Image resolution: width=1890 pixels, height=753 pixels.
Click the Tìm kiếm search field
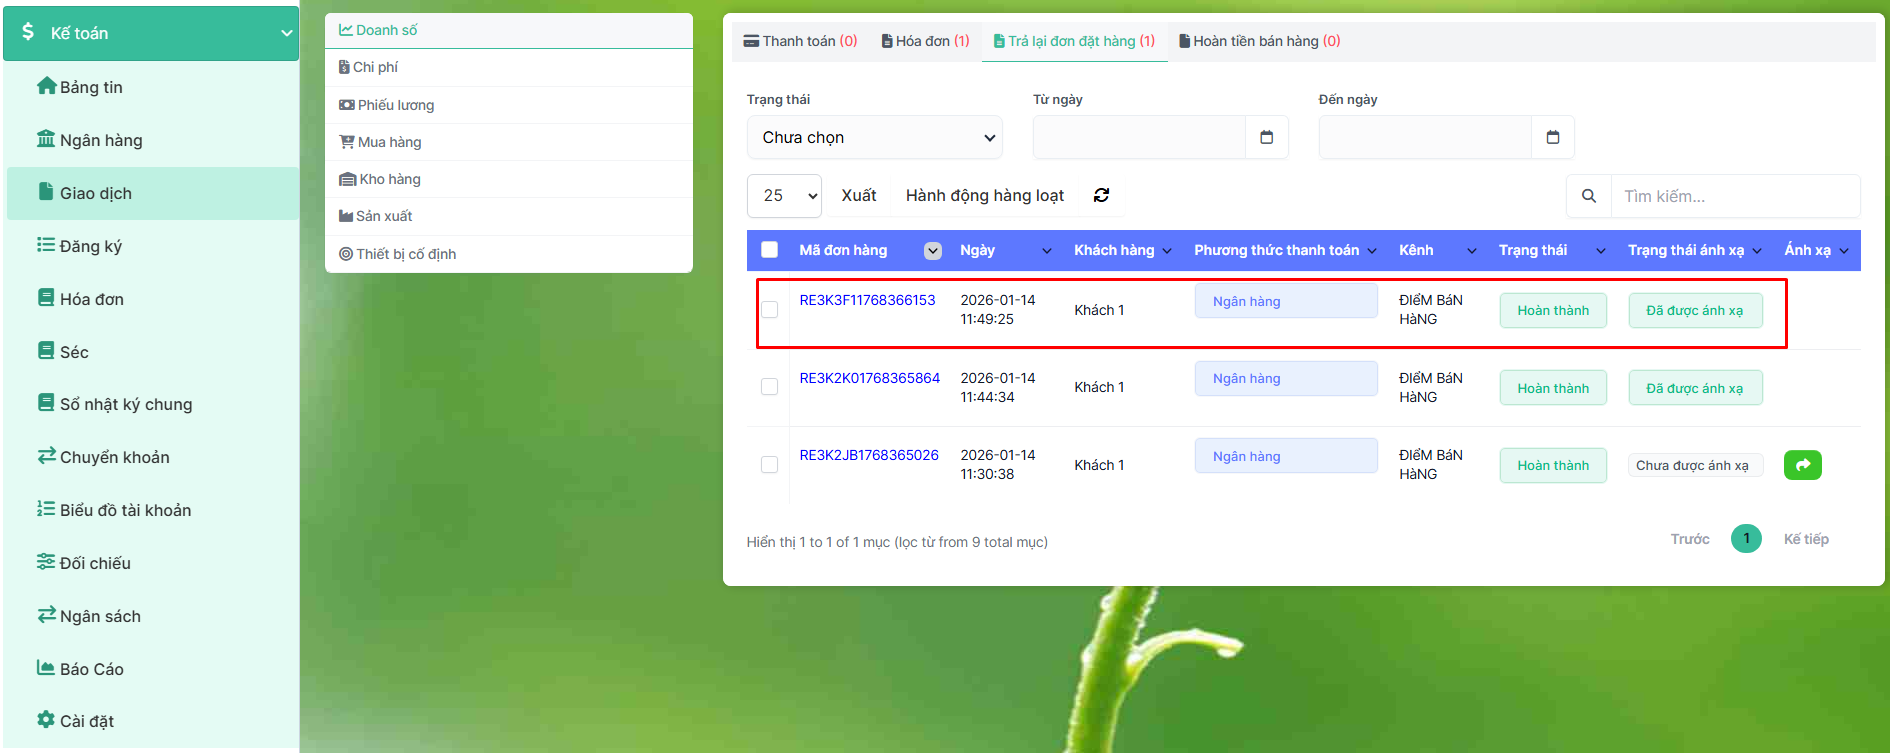(x=1734, y=196)
